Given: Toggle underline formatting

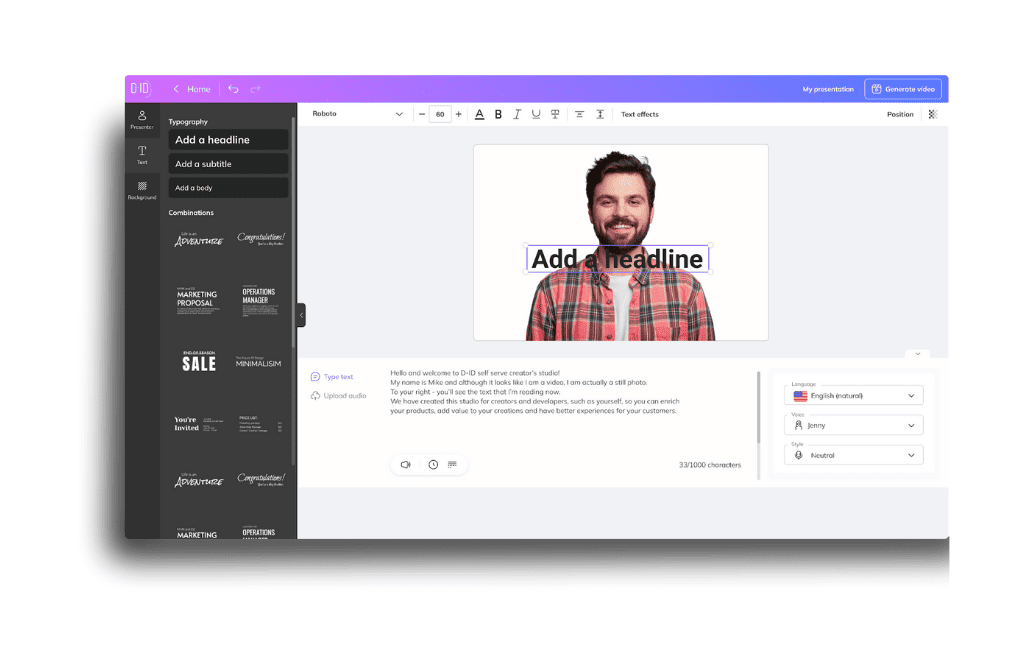Looking at the screenshot, I should (x=536, y=114).
